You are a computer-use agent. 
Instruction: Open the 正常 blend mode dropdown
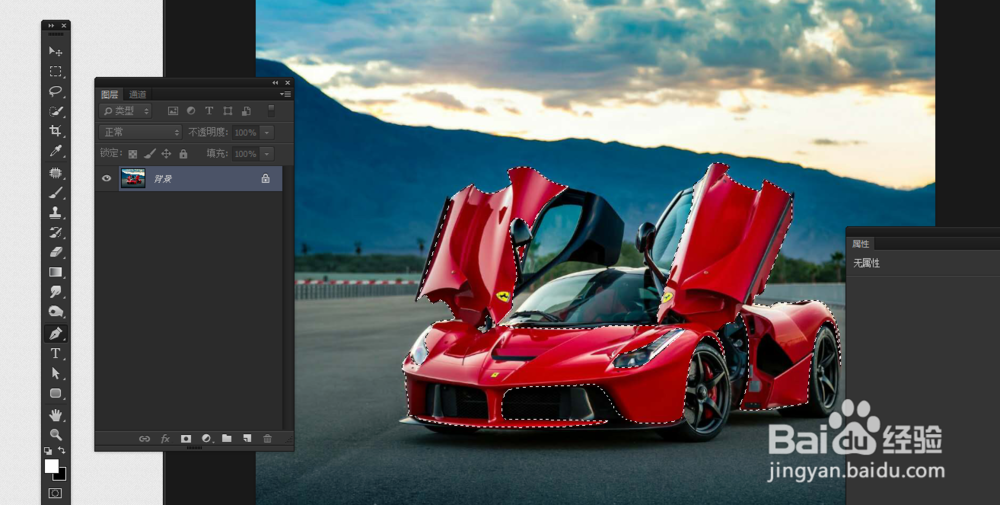click(x=140, y=133)
